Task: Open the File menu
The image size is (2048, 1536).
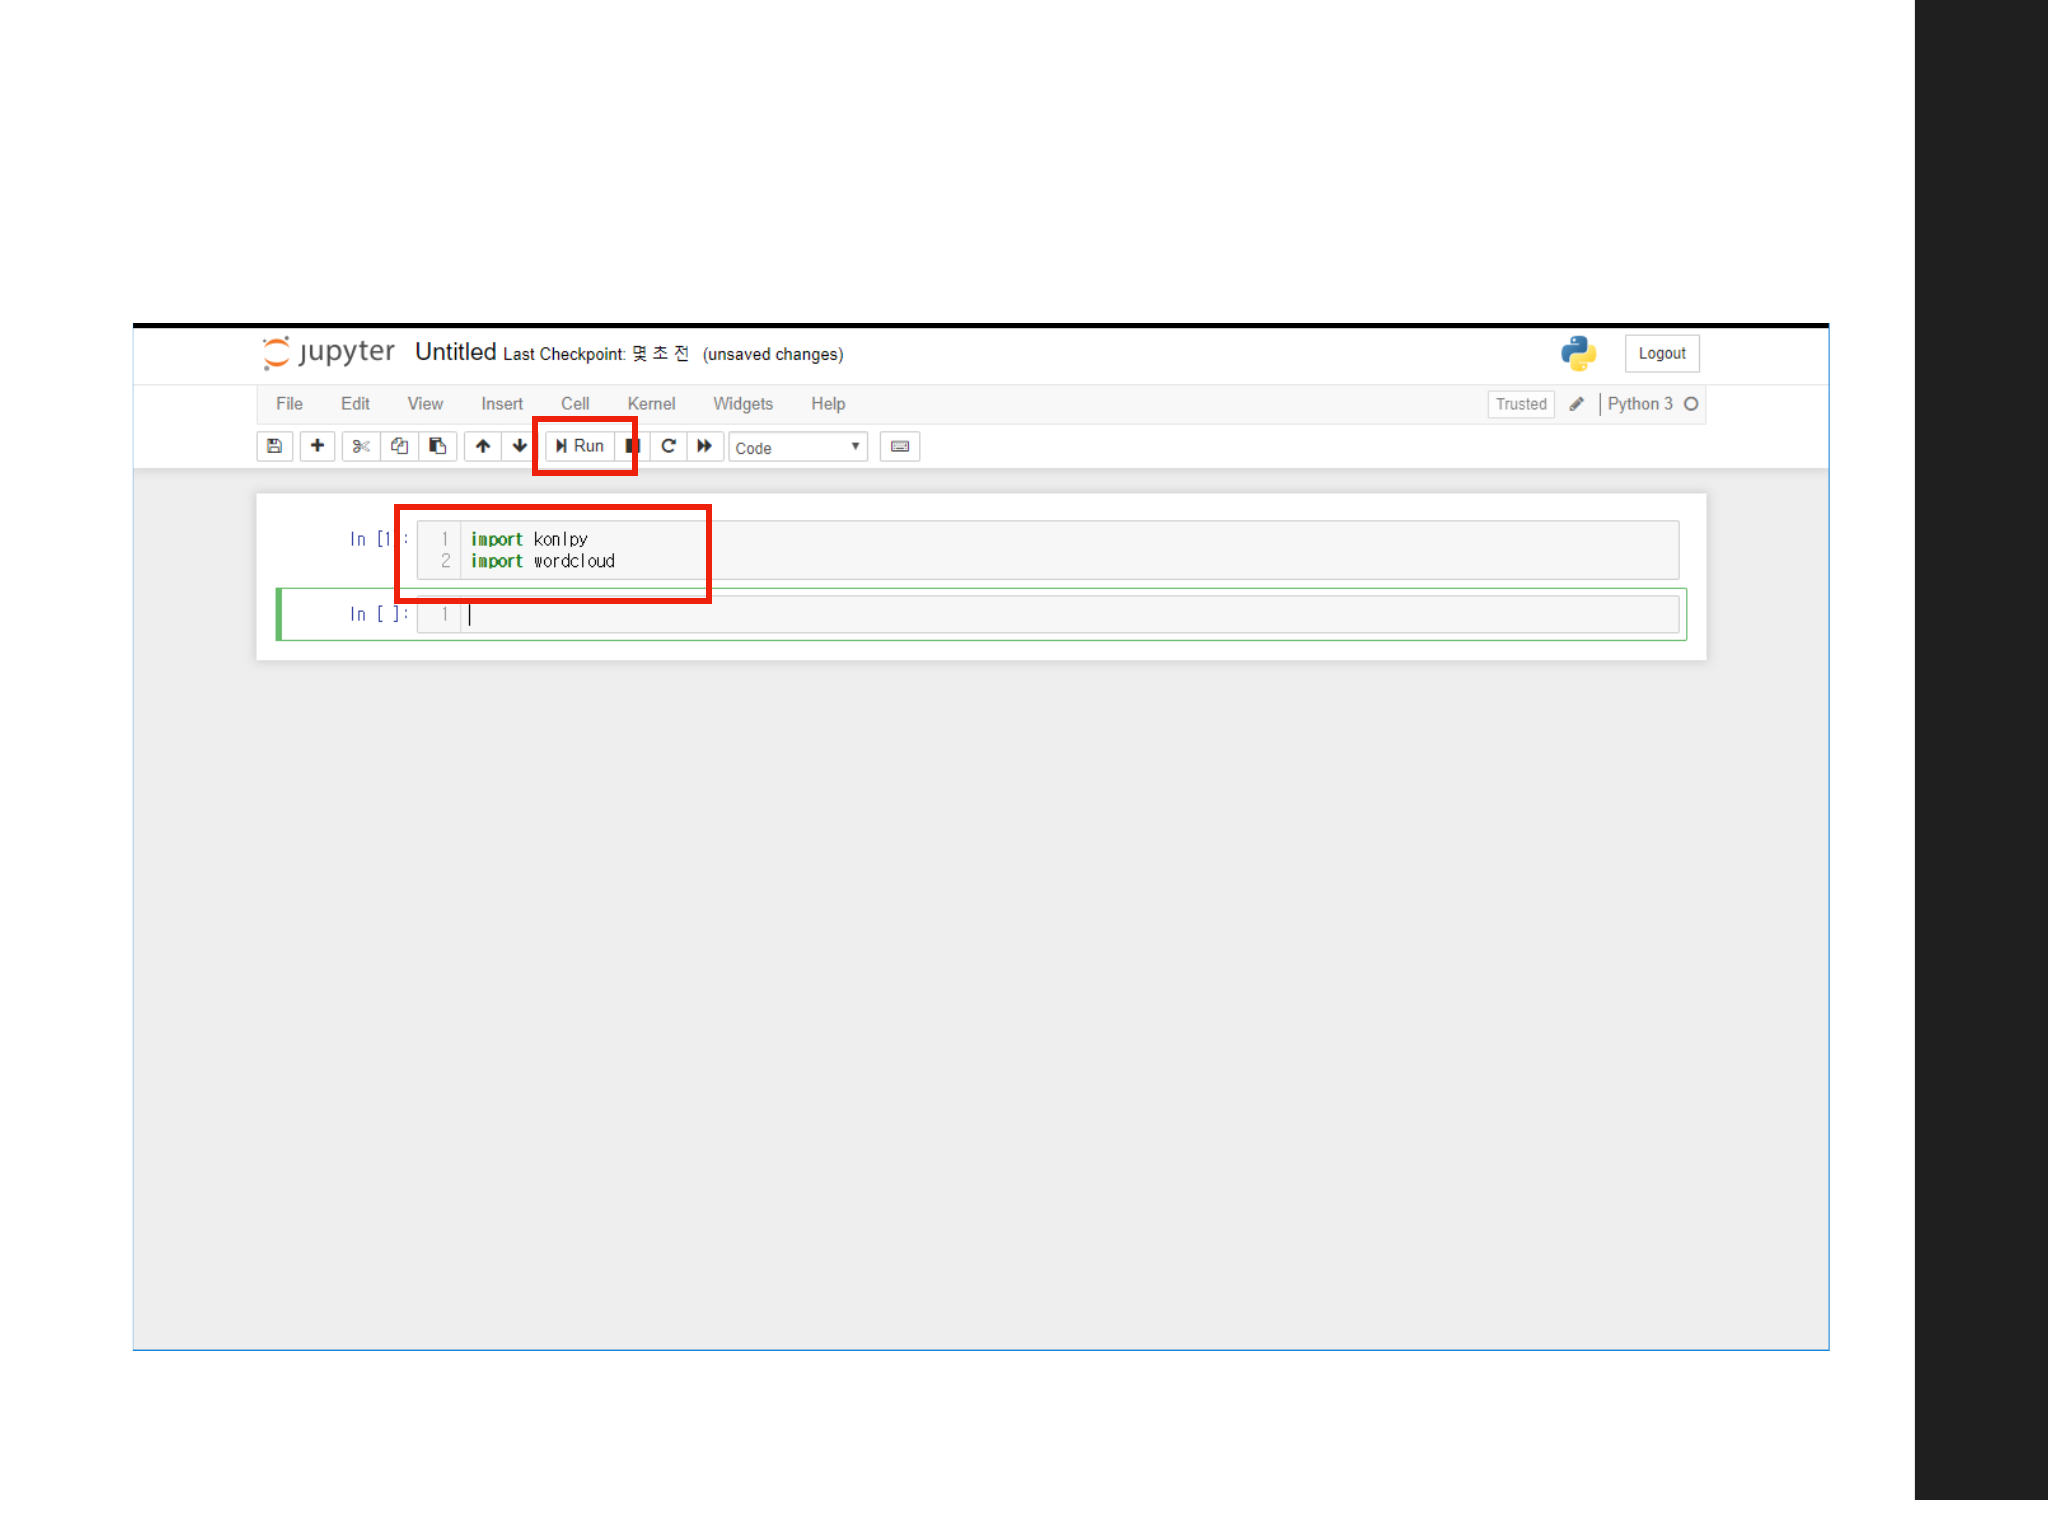Action: coord(289,404)
